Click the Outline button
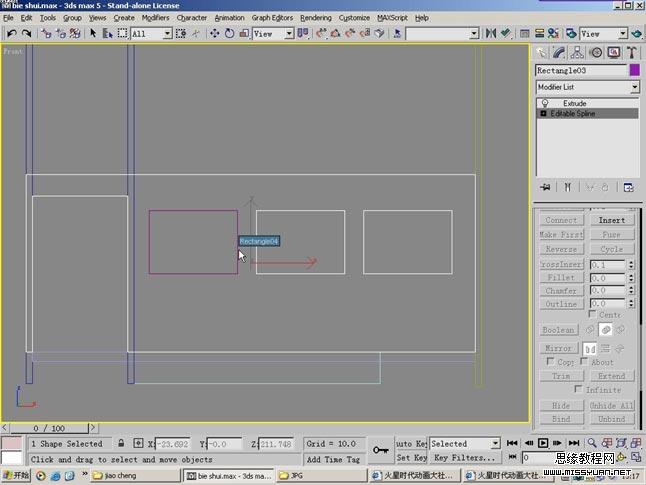This screenshot has width=646, height=485. [x=562, y=304]
